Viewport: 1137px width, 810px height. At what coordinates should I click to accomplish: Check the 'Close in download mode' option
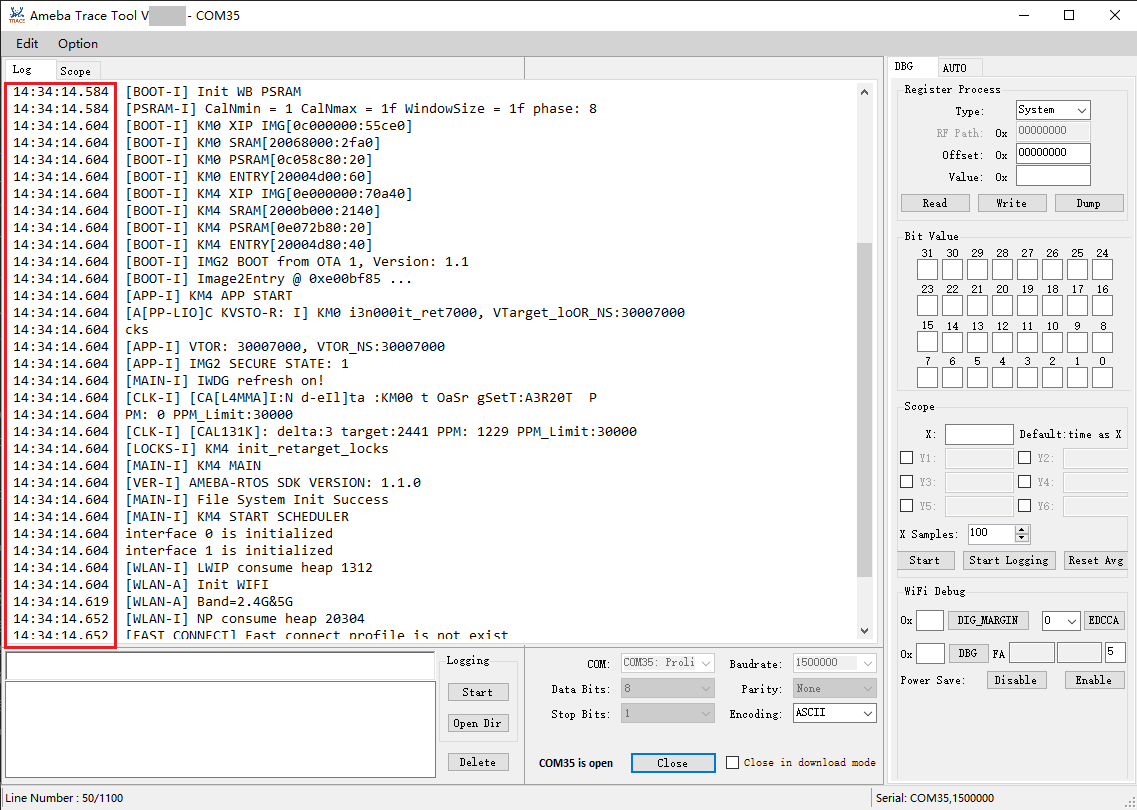coord(733,762)
